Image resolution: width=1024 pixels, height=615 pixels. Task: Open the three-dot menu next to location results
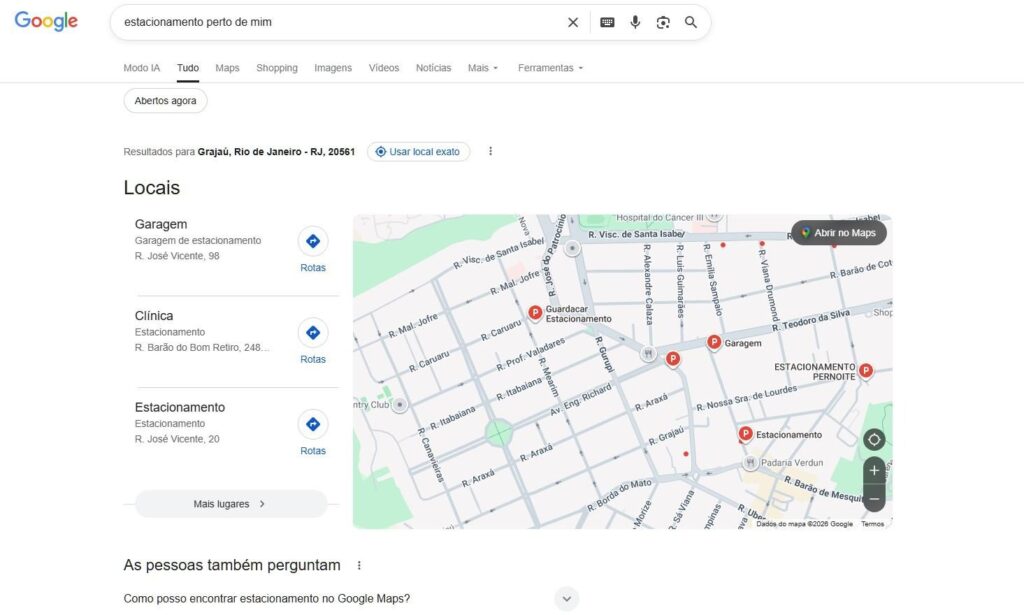click(x=490, y=150)
